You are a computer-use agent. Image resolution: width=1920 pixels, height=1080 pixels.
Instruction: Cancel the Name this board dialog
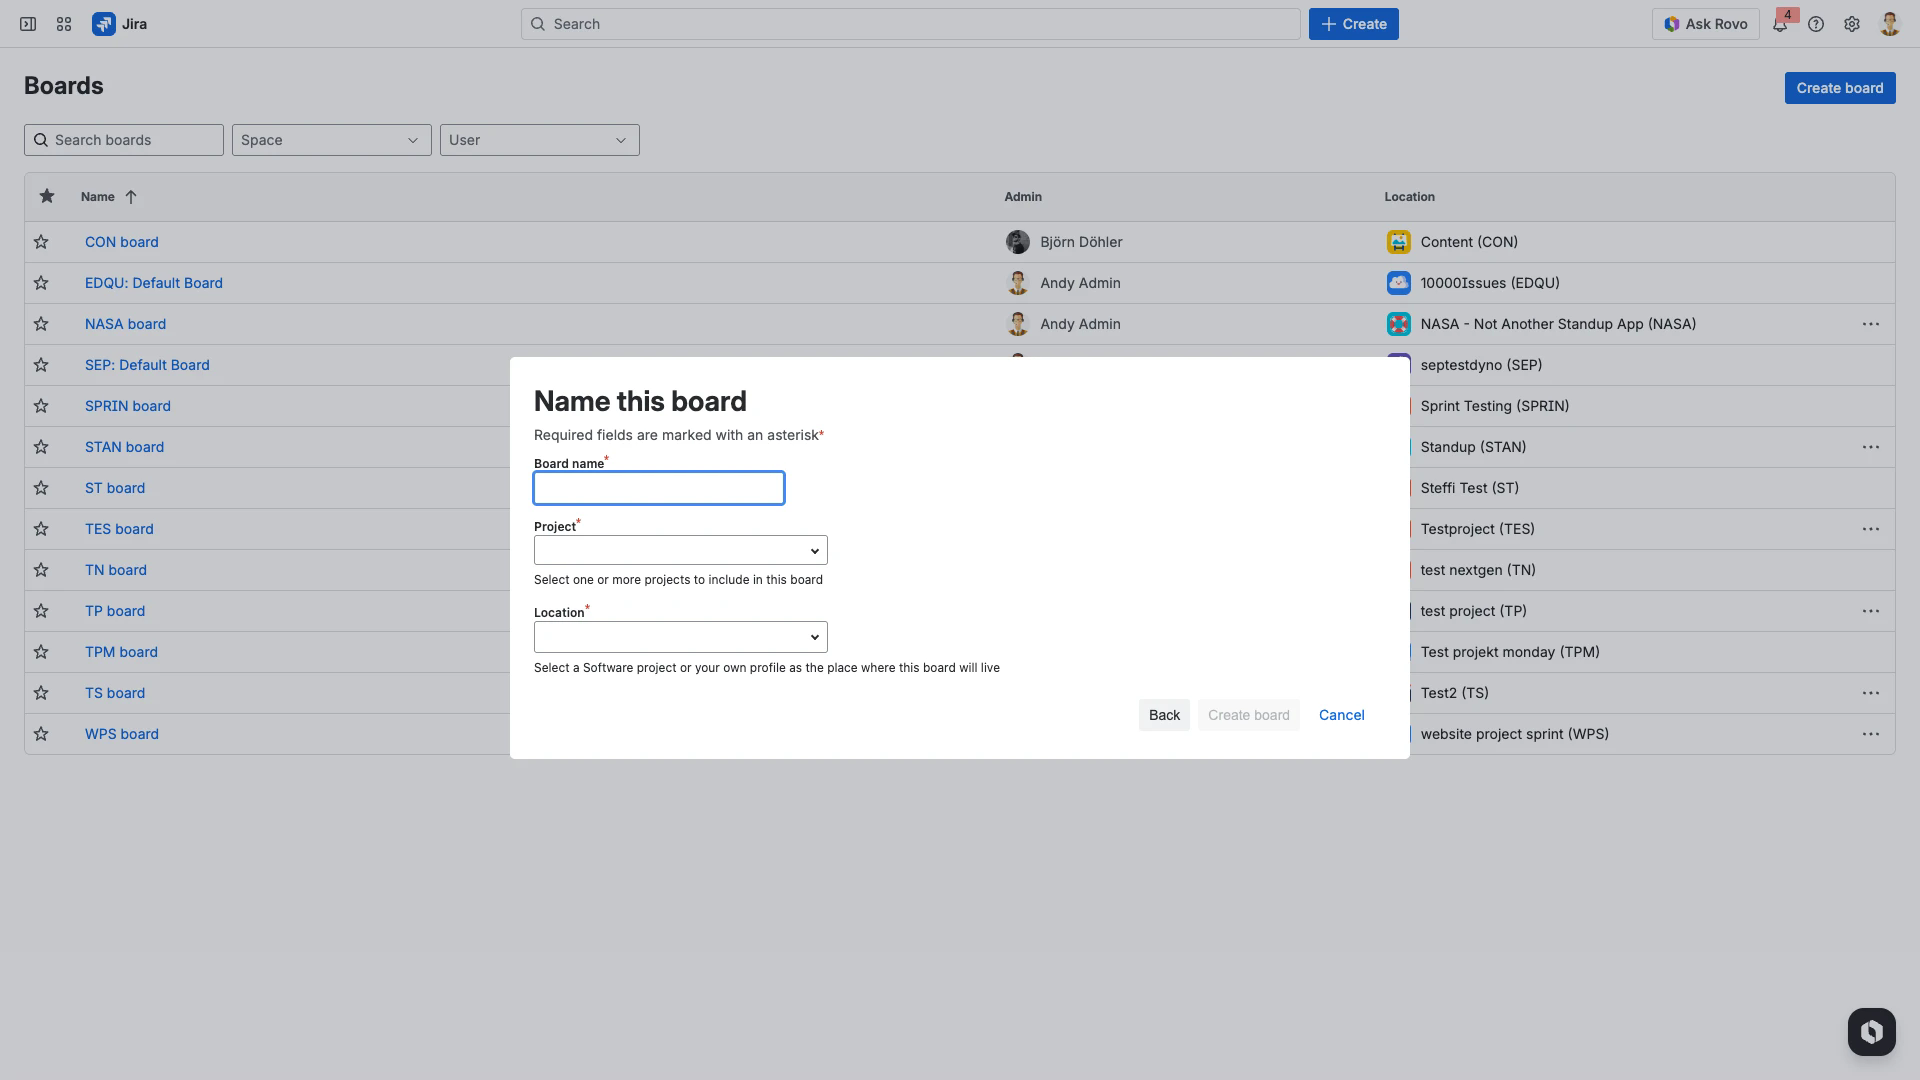tap(1341, 715)
